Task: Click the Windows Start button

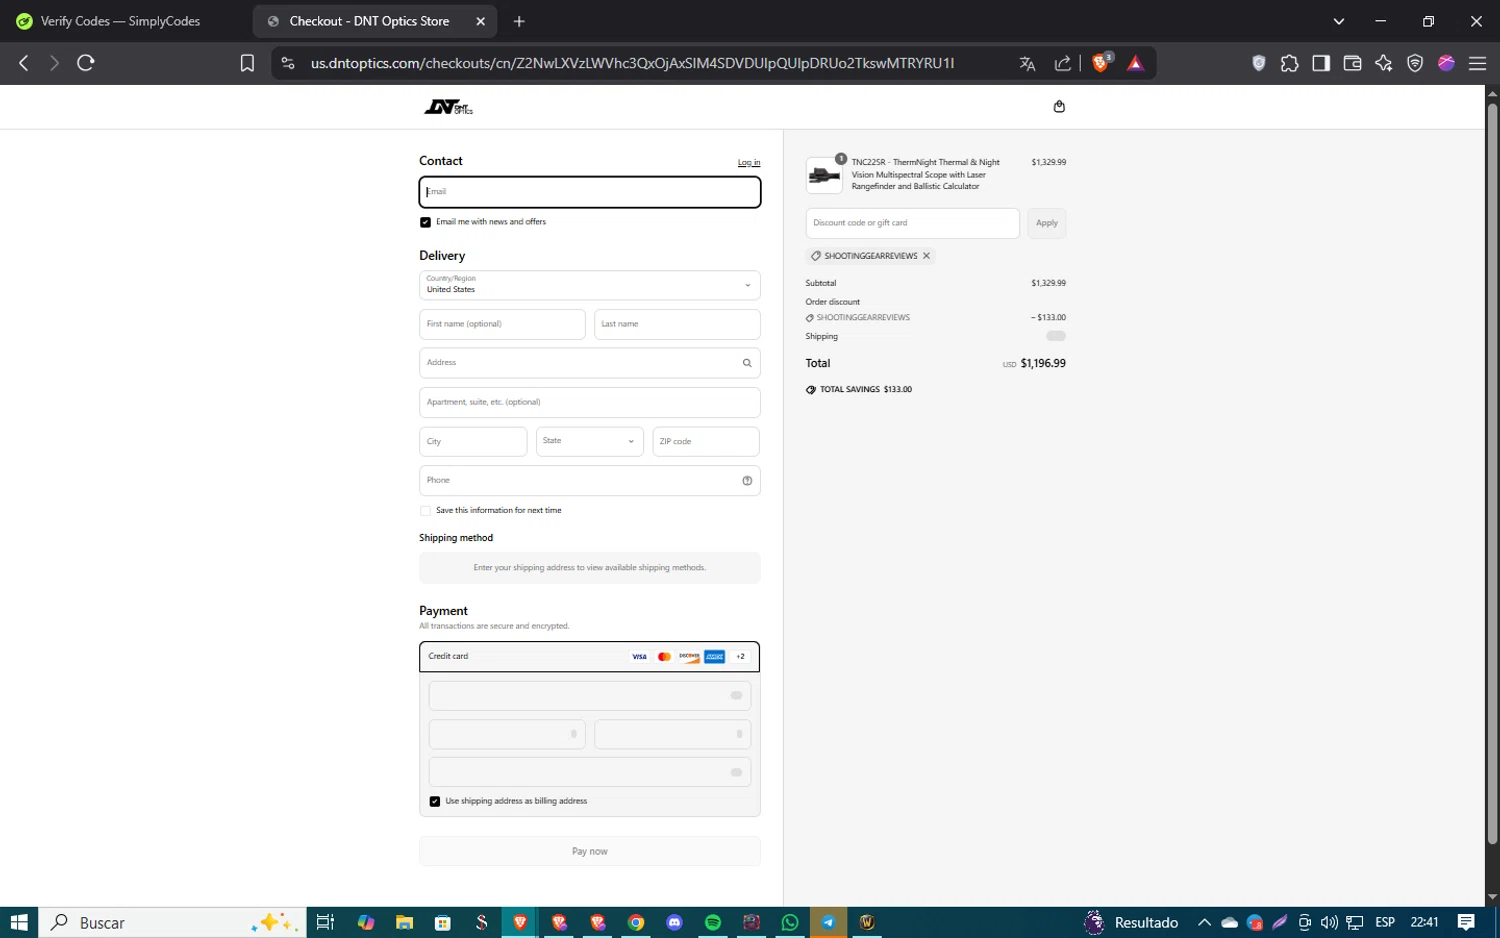Action: 19,922
